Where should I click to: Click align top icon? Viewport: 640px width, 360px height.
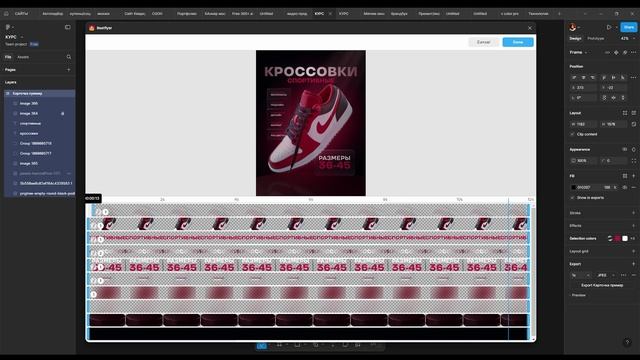(604, 78)
